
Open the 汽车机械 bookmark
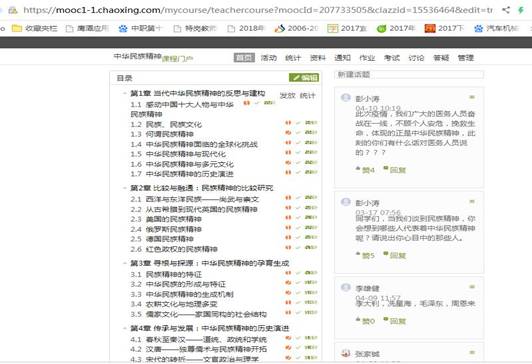coord(496,28)
